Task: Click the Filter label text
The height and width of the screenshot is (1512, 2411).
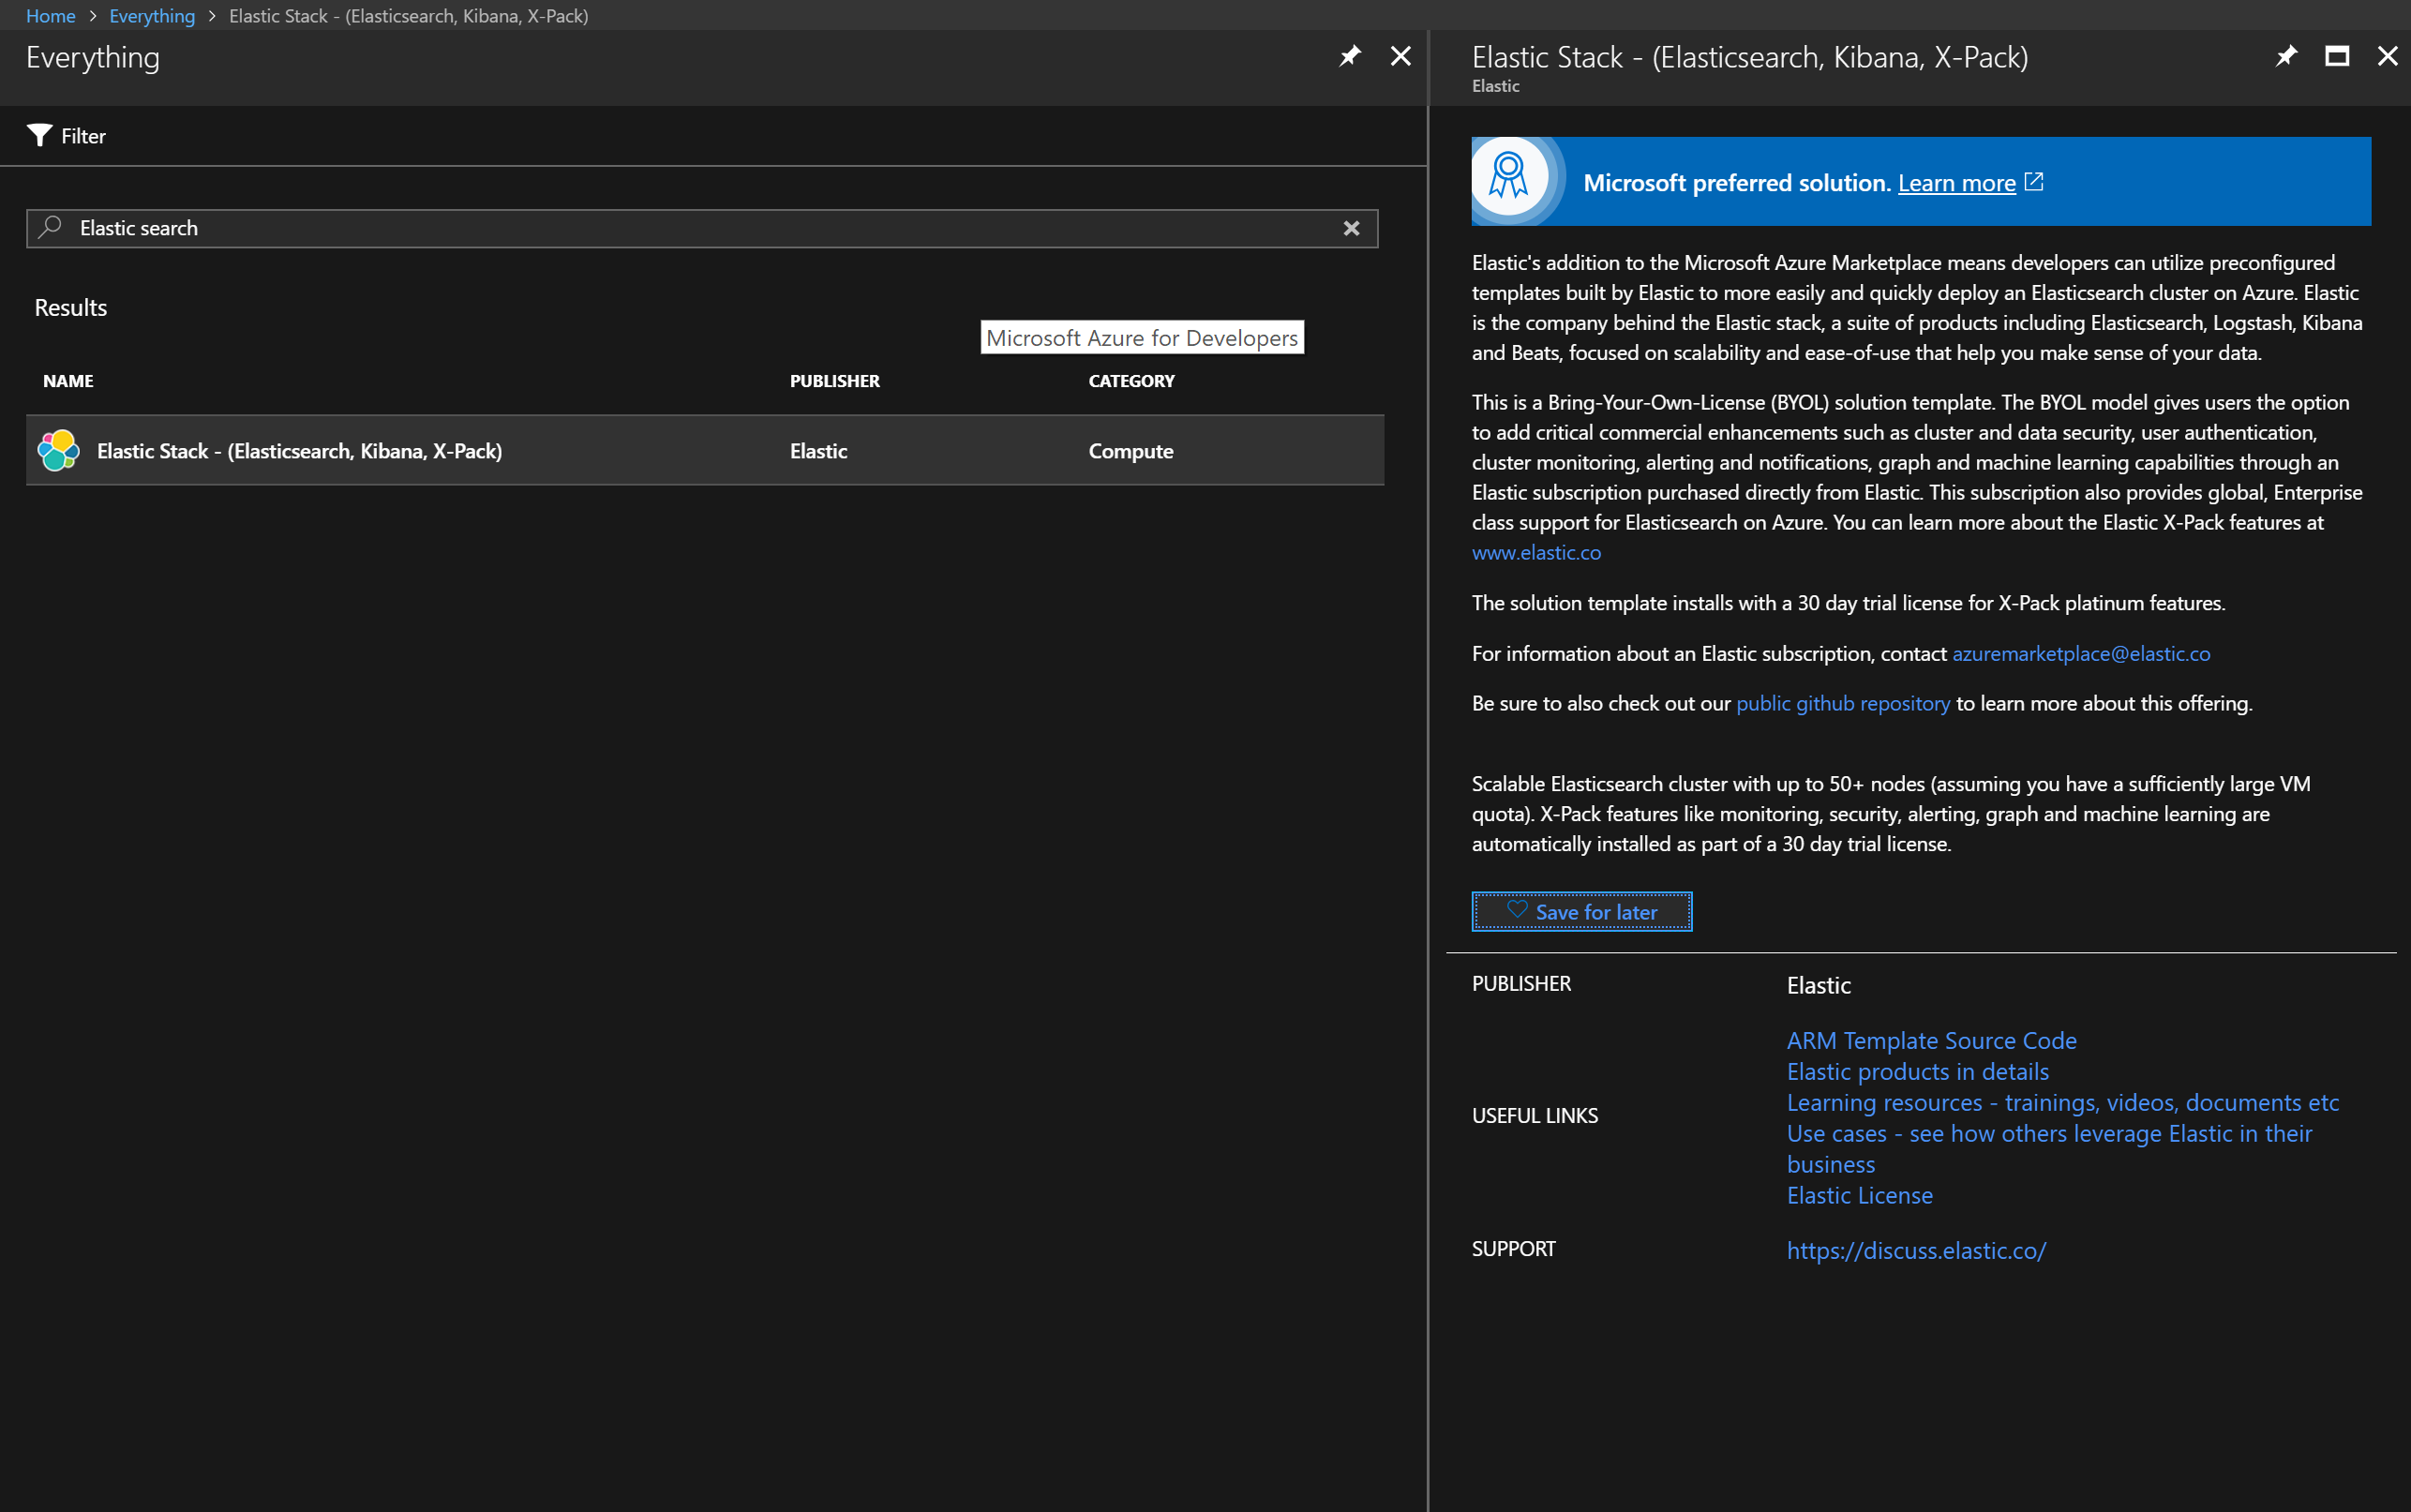Action: point(83,136)
